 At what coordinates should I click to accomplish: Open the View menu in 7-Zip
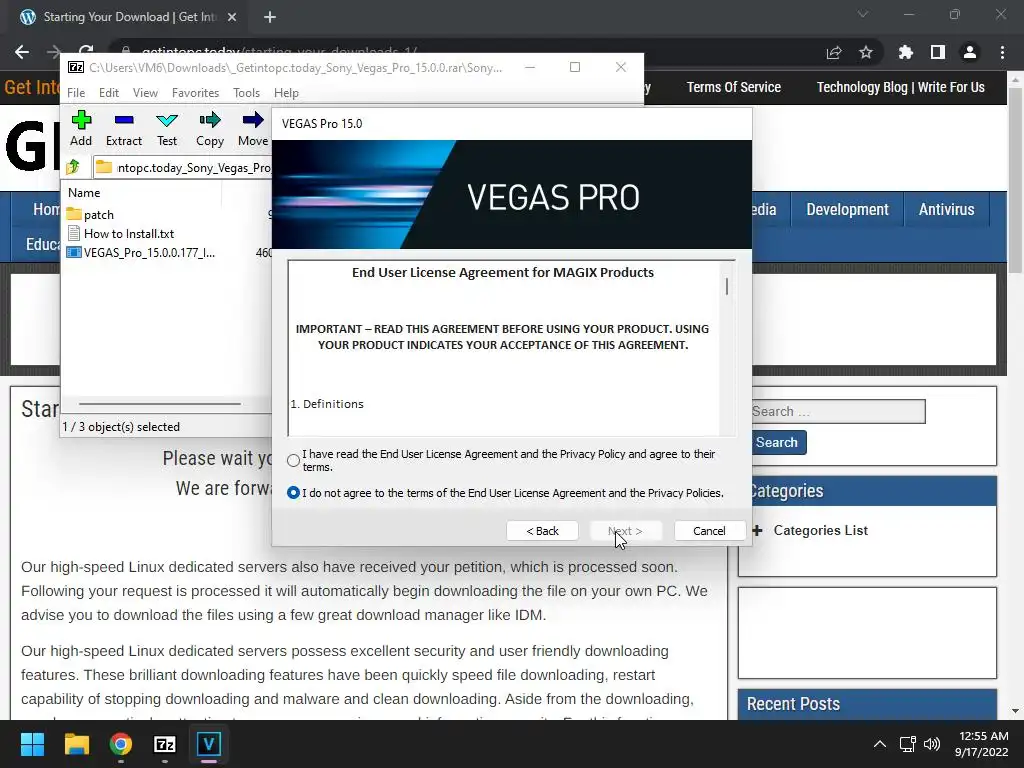145,93
